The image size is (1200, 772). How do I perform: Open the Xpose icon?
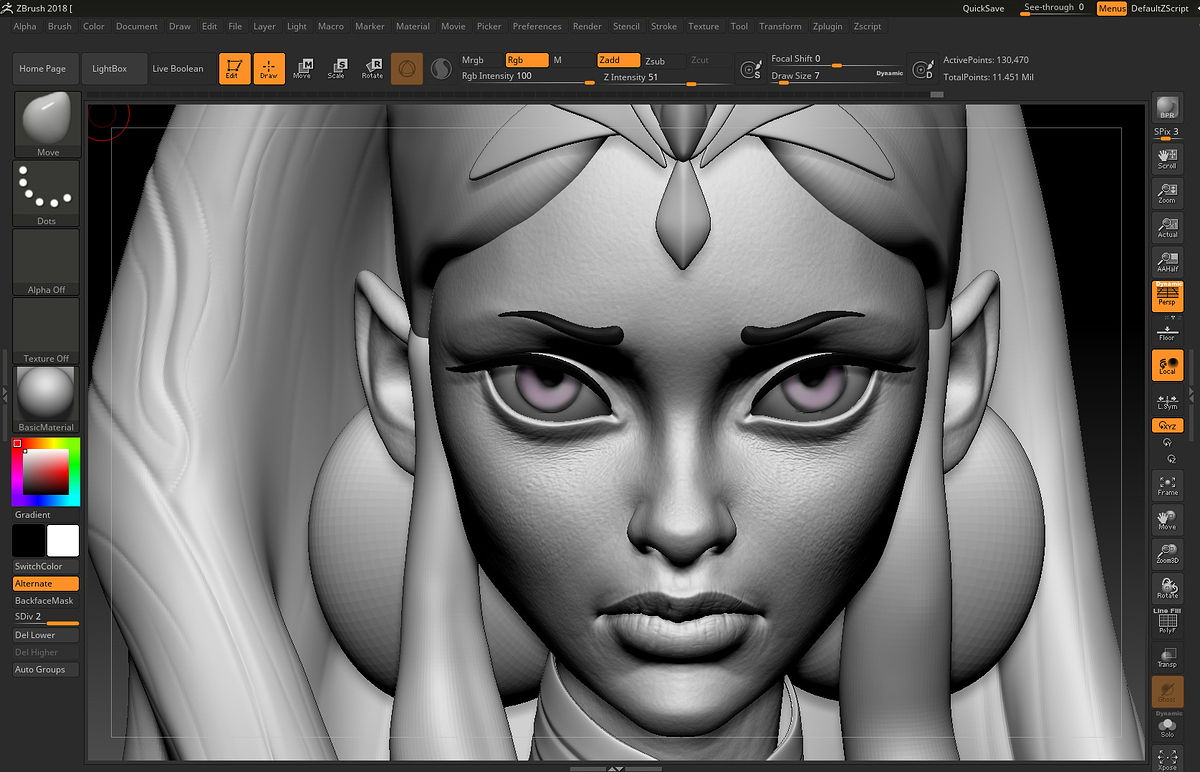coord(1167,759)
